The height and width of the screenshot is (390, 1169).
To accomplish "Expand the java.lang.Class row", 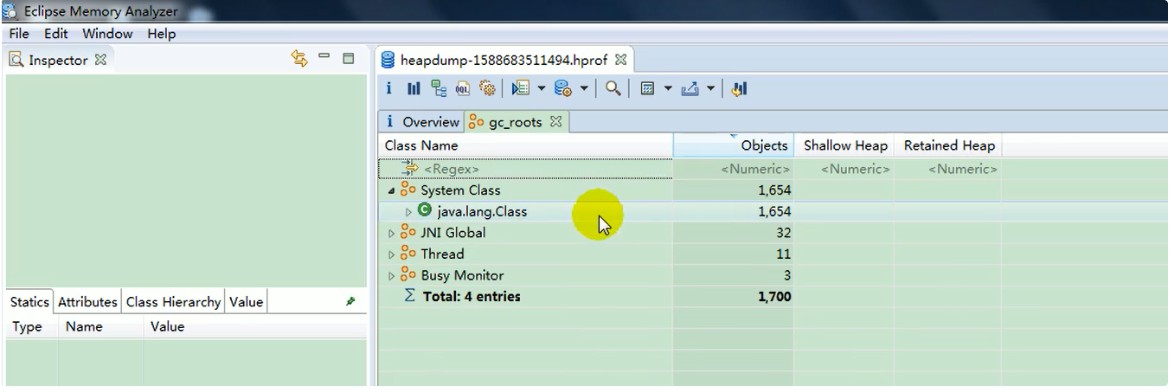I will click(x=408, y=213).
